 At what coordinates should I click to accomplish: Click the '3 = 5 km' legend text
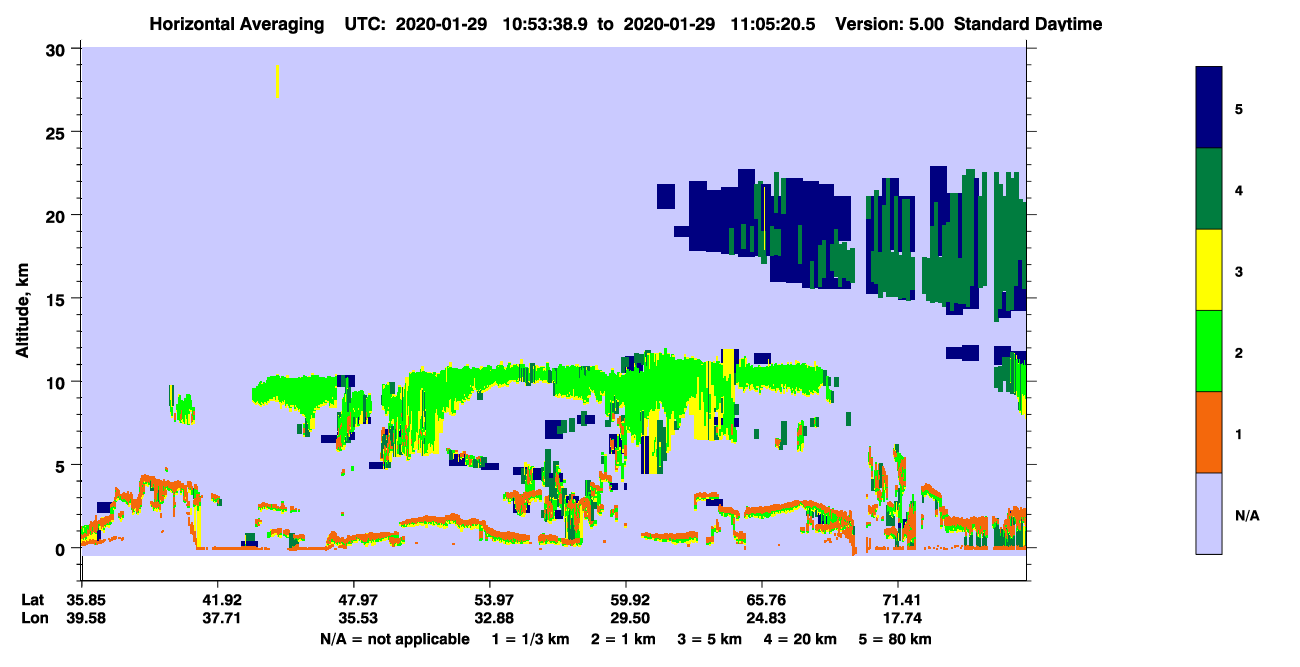click(x=709, y=639)
